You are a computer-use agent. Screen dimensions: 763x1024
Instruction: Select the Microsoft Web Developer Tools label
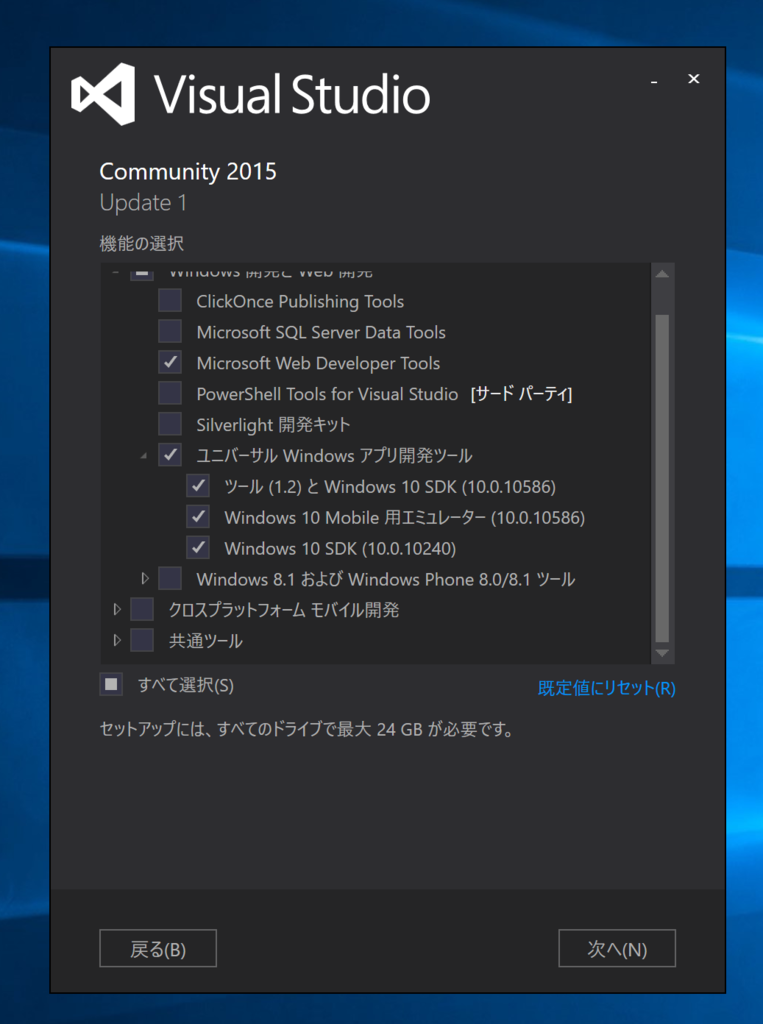click(318, 363)
